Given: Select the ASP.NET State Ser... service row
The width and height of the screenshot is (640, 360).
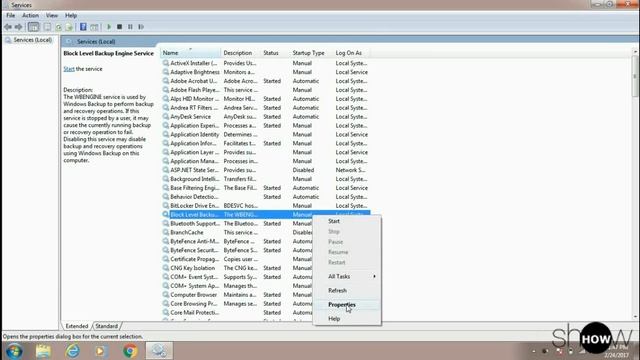Looking at the screenshot, I should click(265, 170).
